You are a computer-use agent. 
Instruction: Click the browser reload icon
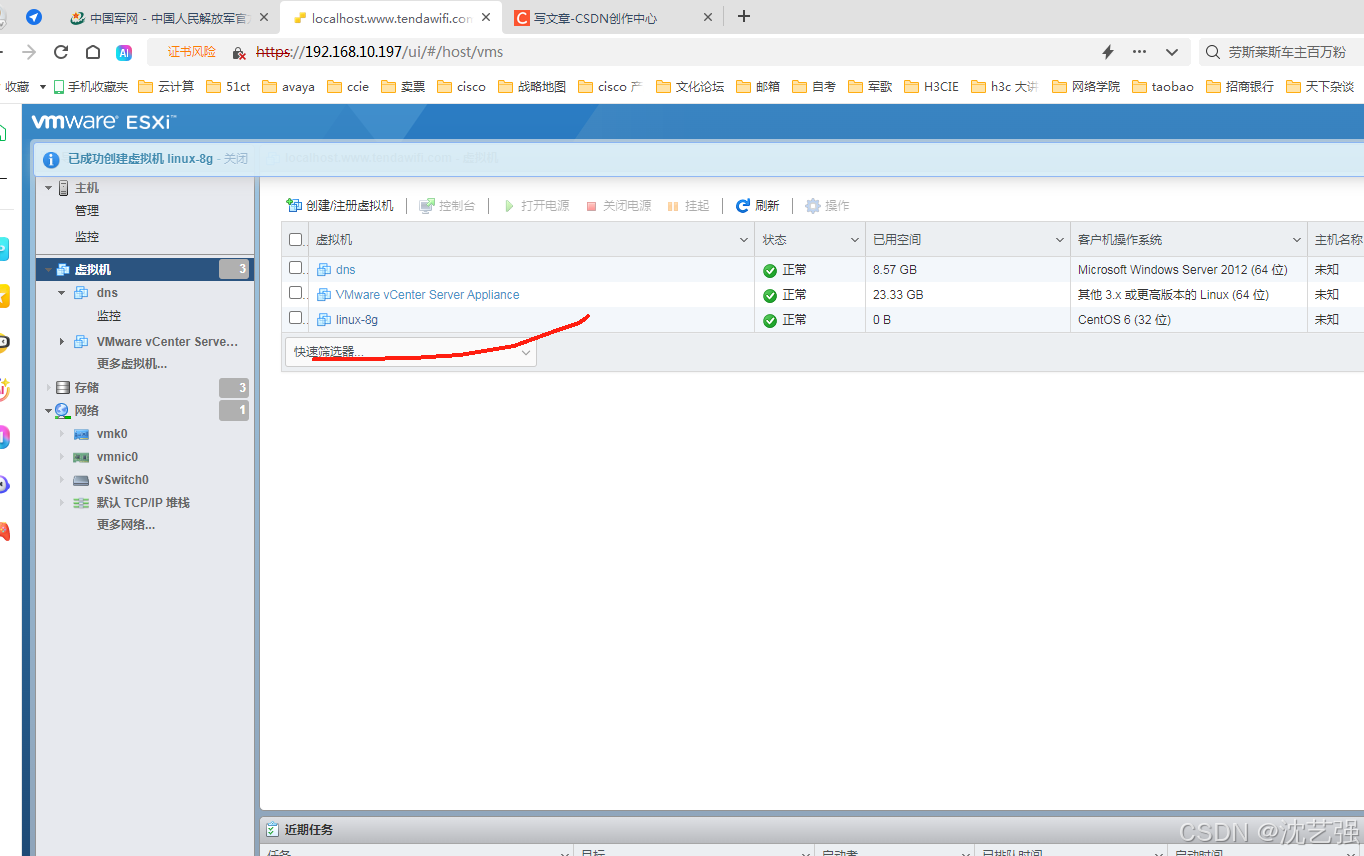pos(61,52)
